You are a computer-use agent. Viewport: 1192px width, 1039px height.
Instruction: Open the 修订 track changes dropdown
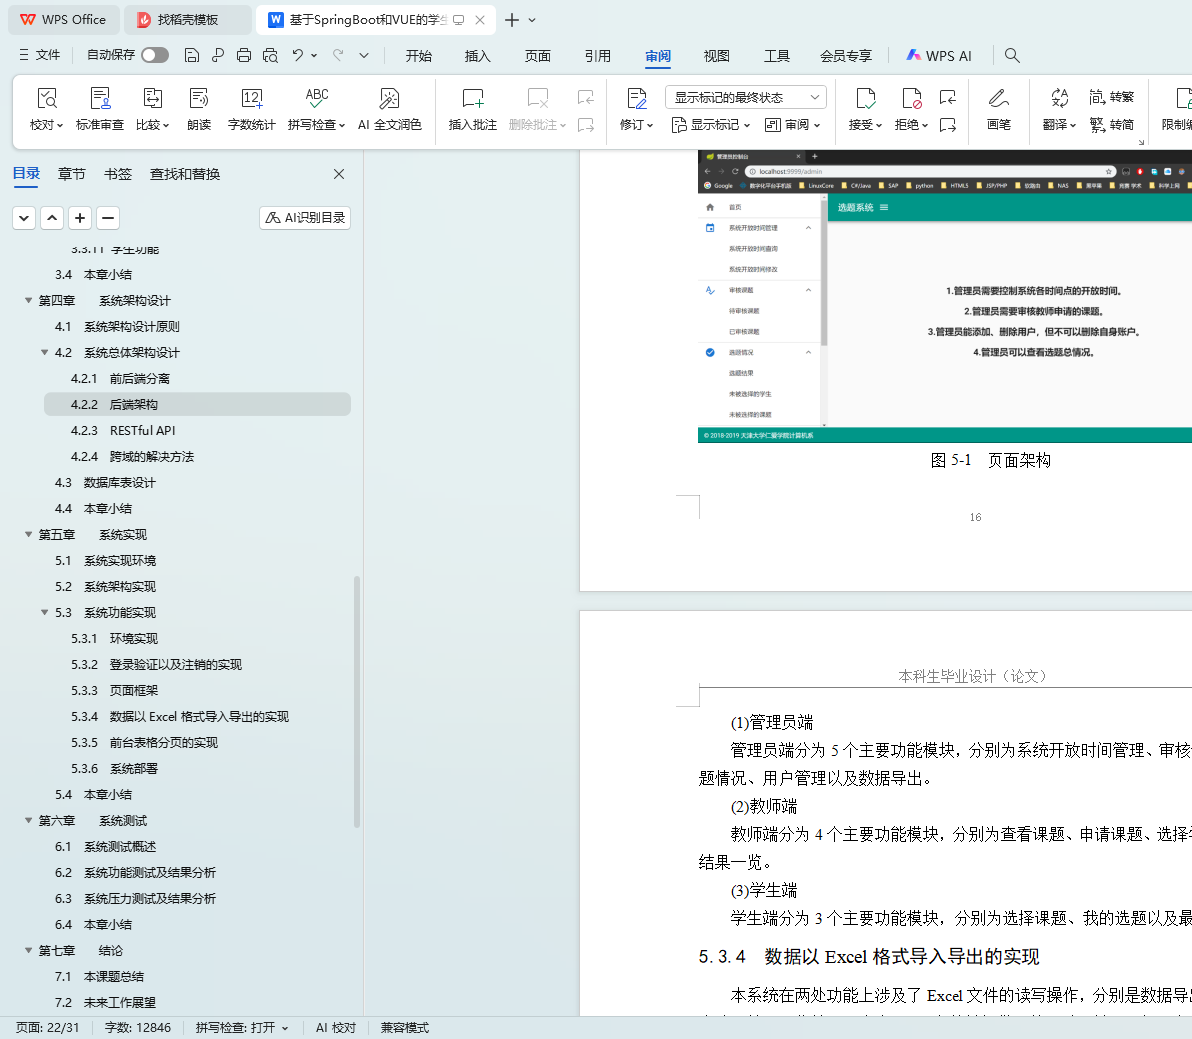(x=636, y=125)
